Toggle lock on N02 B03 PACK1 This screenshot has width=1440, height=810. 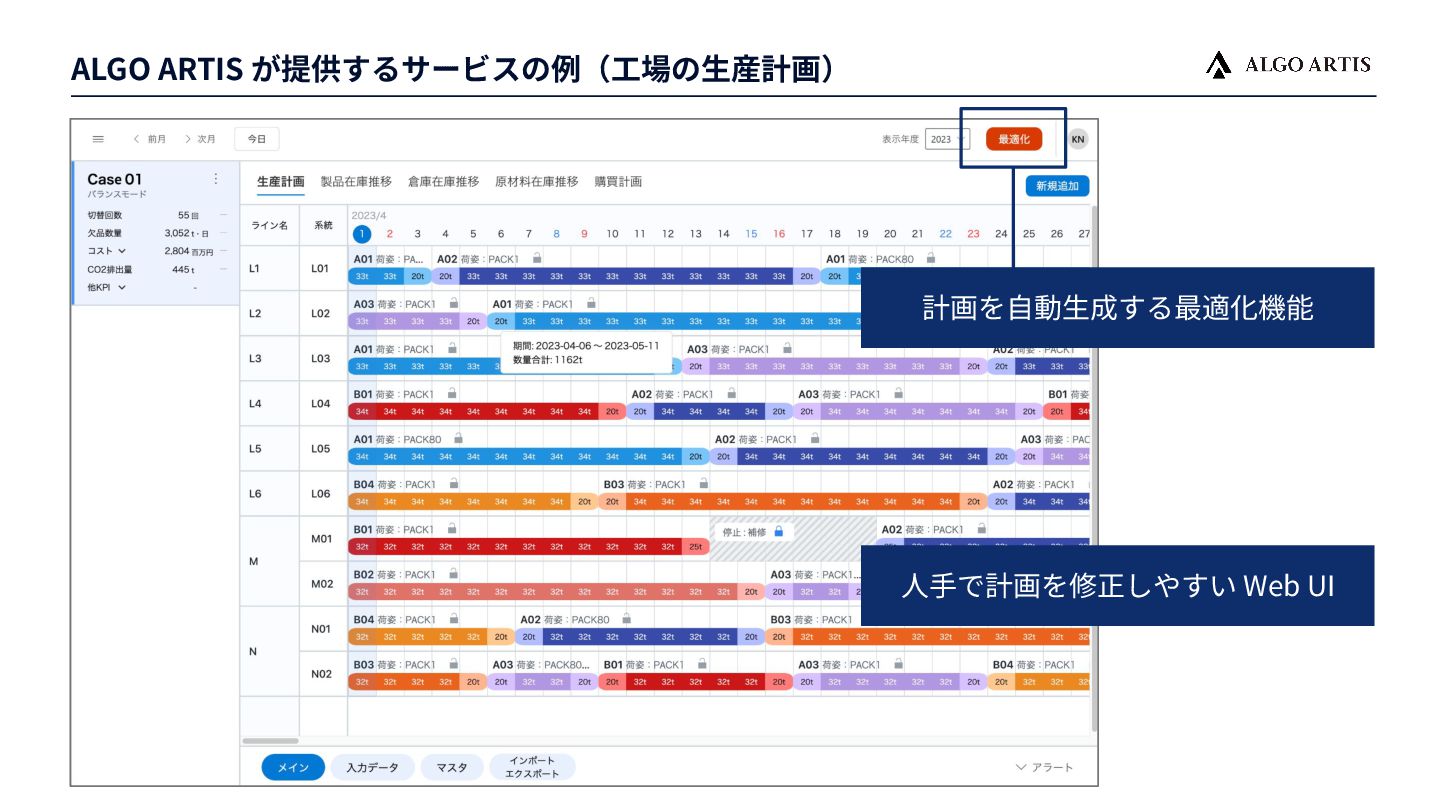coord(453,664)
